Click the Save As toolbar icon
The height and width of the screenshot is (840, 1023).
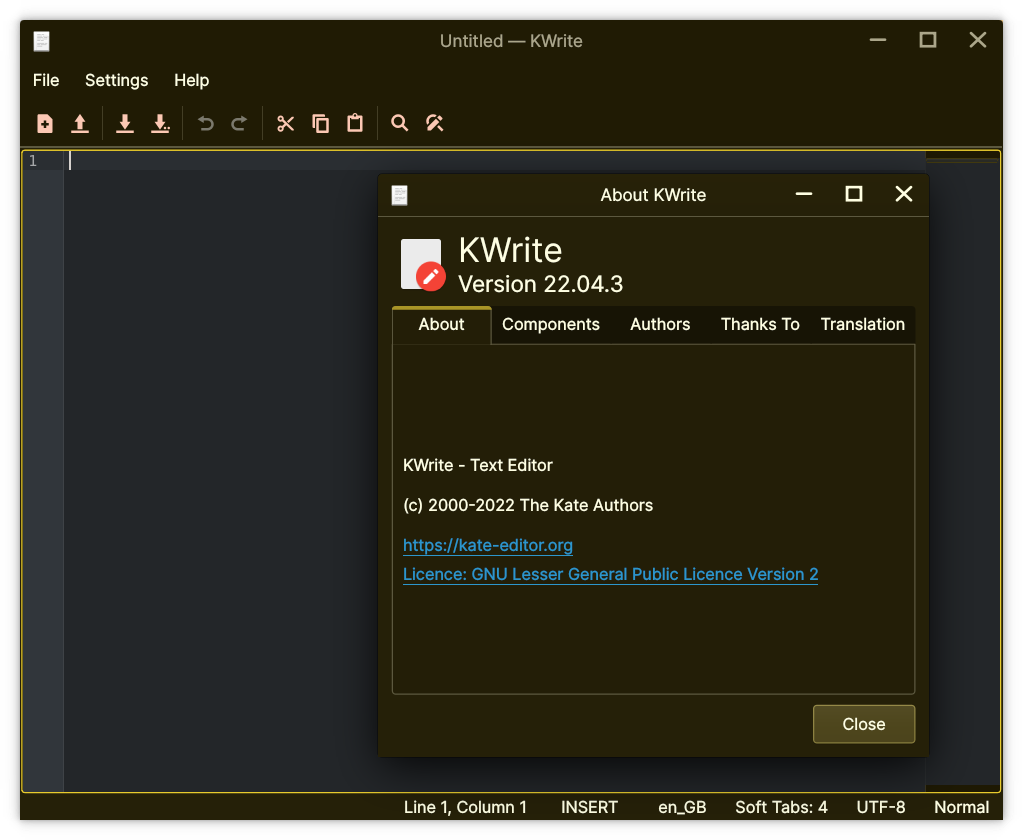160,123
